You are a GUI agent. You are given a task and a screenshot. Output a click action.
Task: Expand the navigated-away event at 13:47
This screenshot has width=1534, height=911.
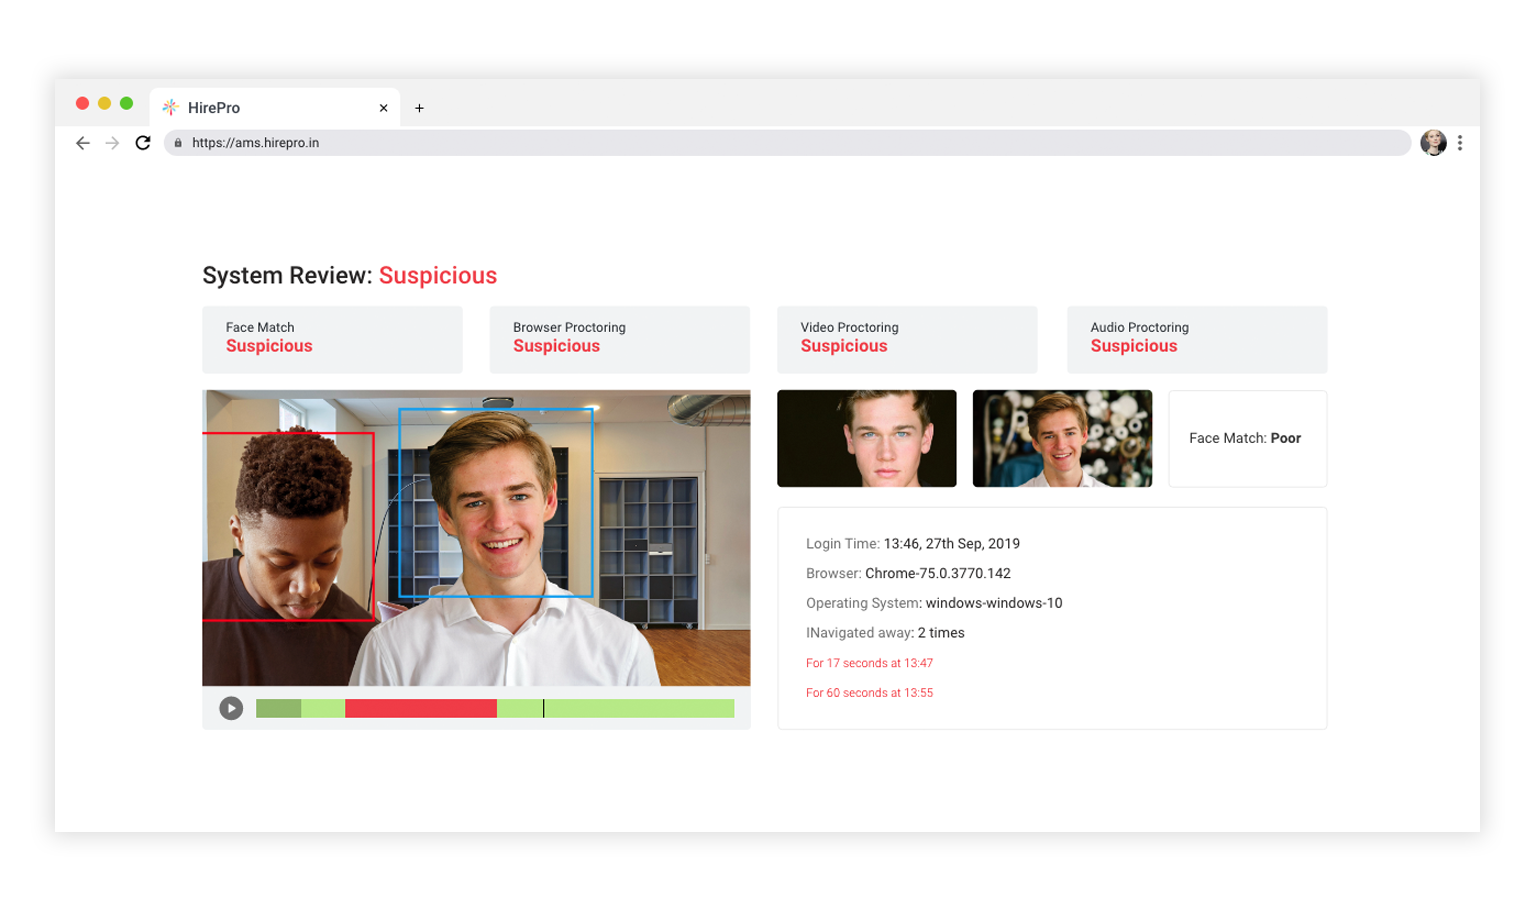point(869,662)
